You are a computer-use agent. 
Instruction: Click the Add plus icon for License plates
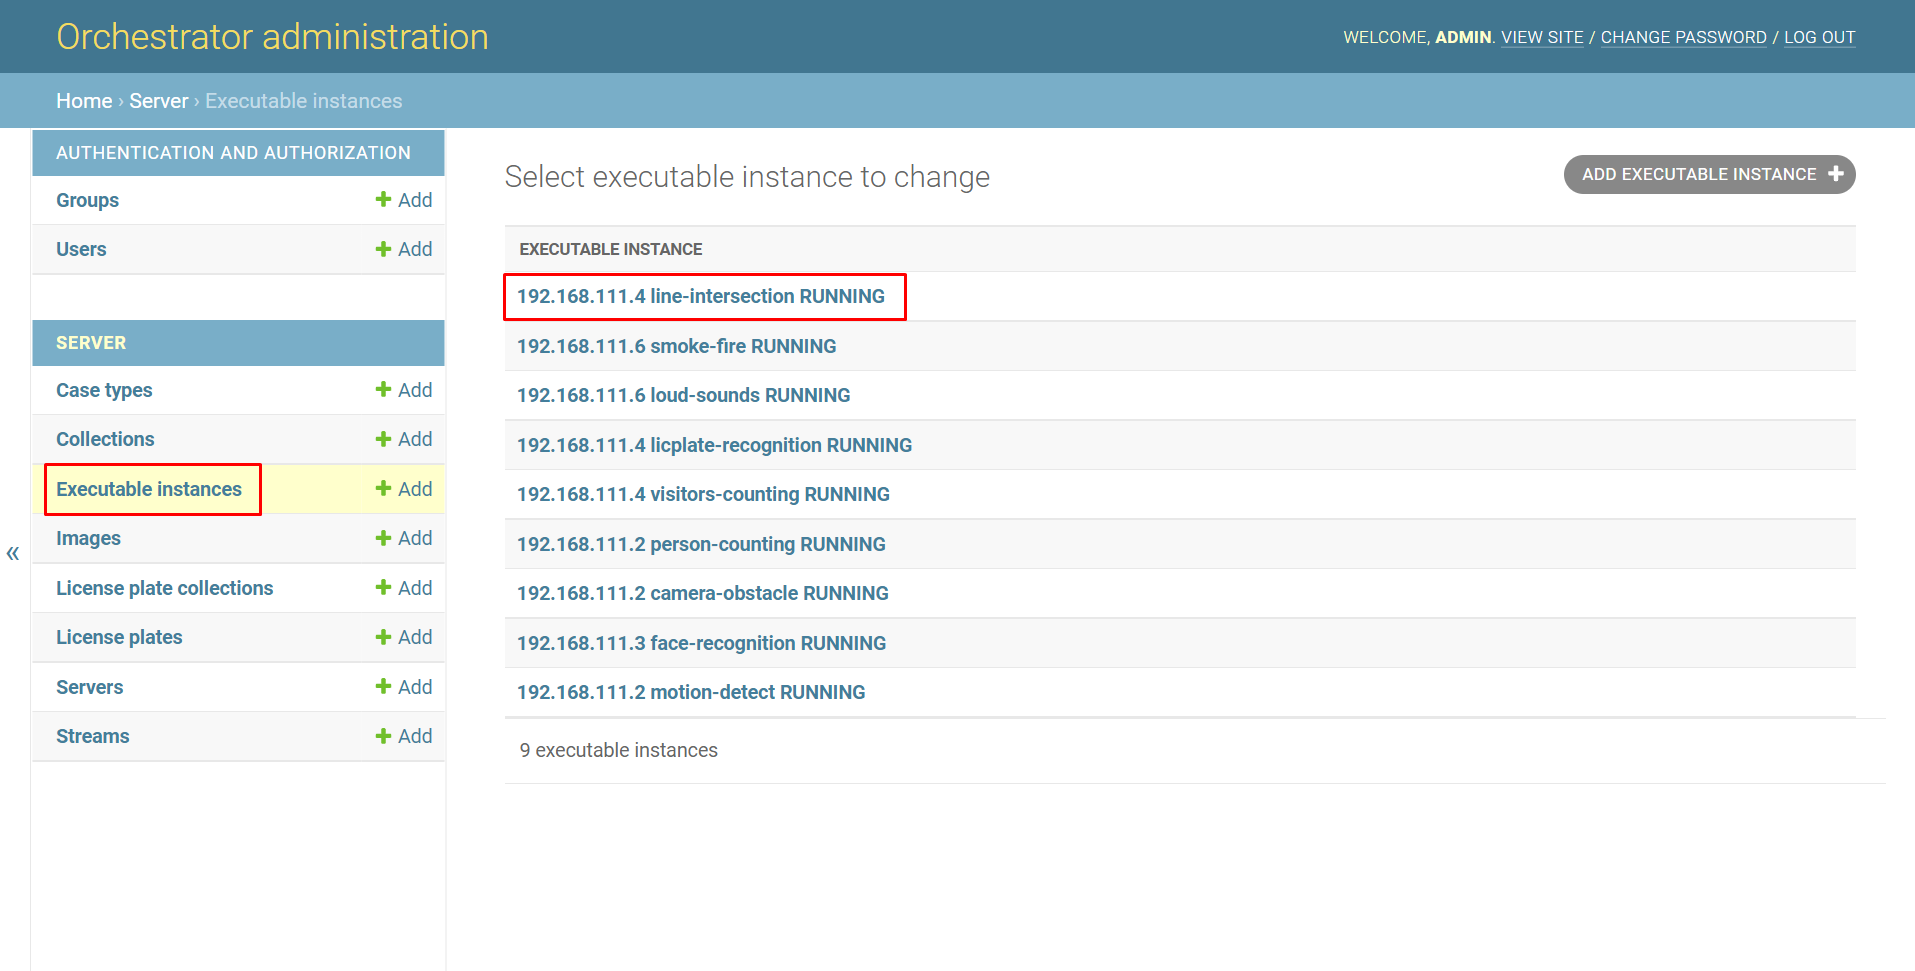[x=383, y=637]
